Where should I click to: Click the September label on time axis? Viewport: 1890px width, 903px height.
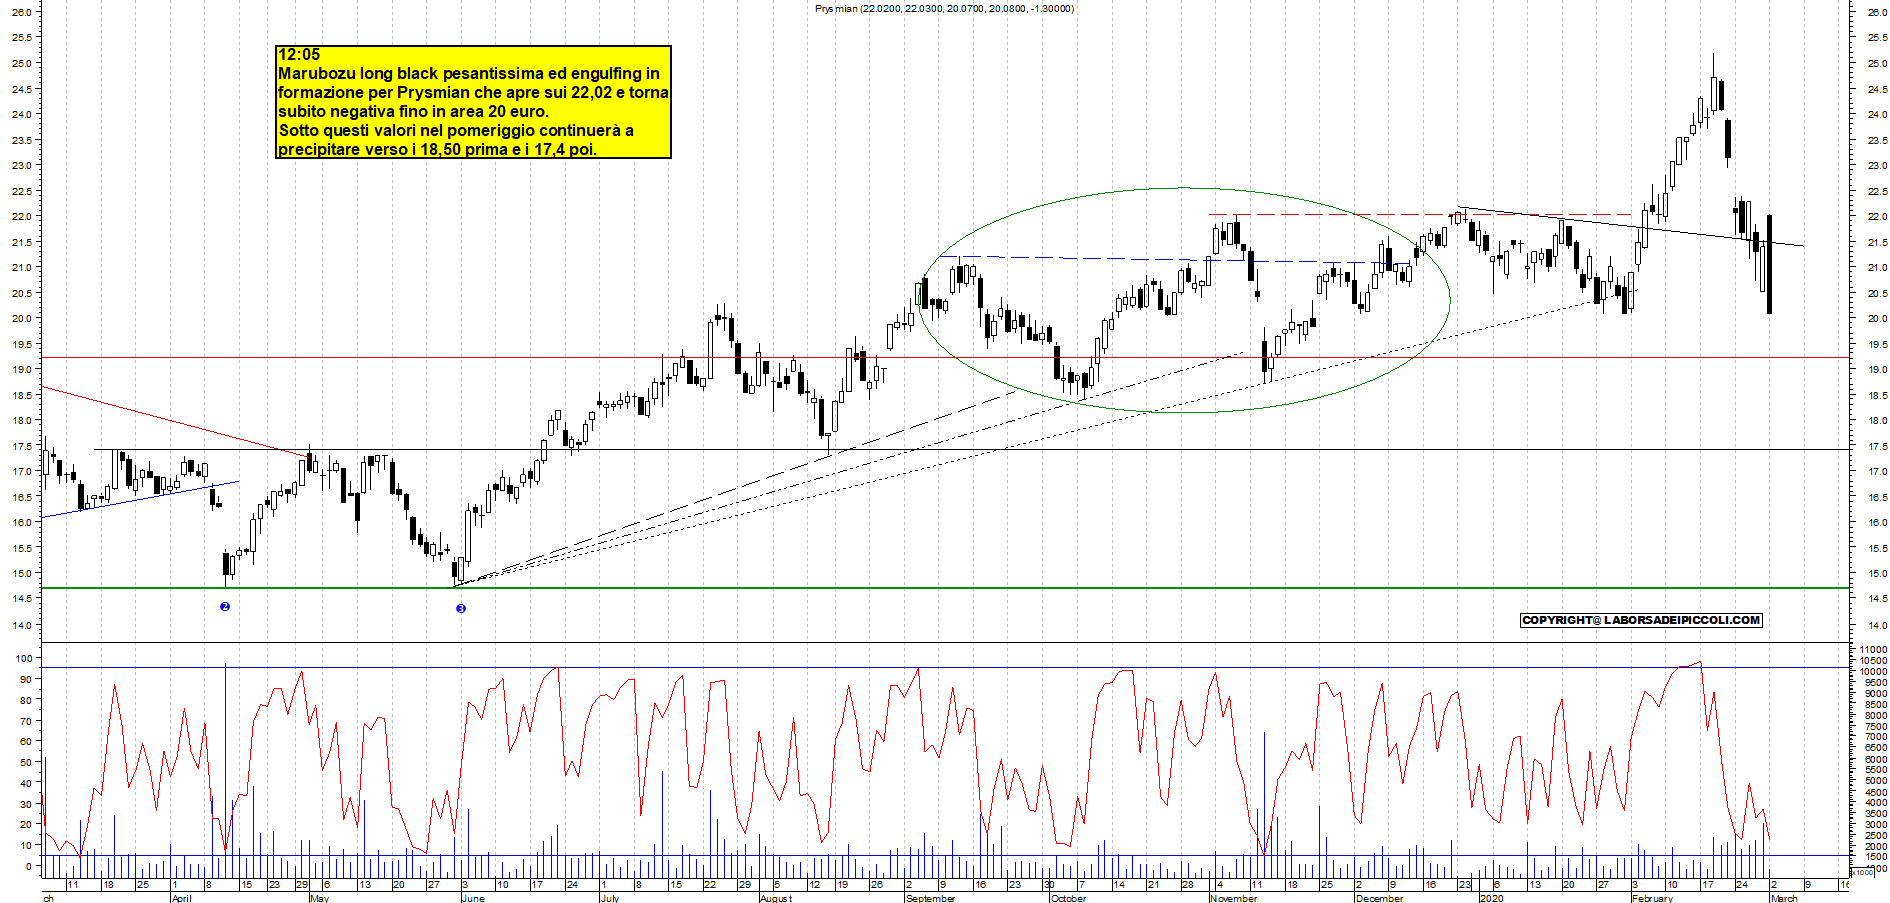click(x=930, y=898)
